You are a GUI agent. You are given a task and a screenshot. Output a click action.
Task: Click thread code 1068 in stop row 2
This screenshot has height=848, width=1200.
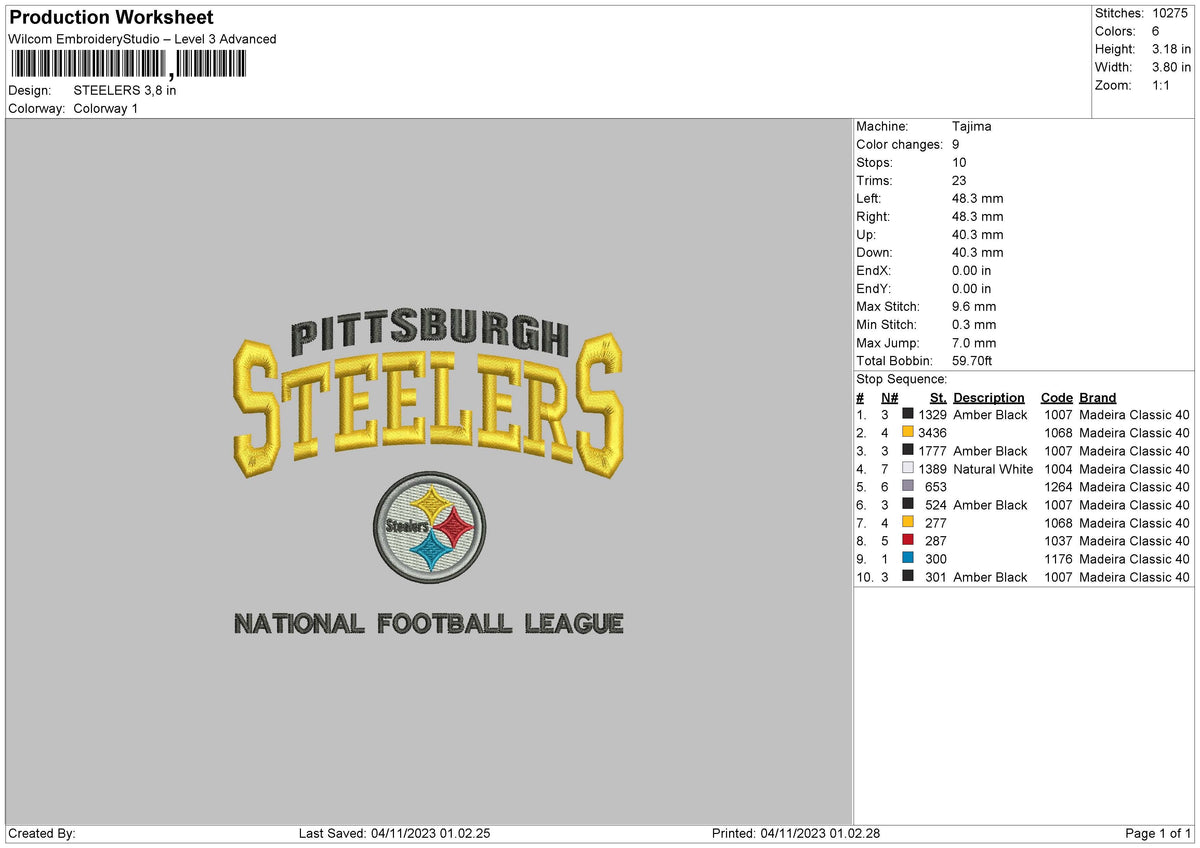1059,432
